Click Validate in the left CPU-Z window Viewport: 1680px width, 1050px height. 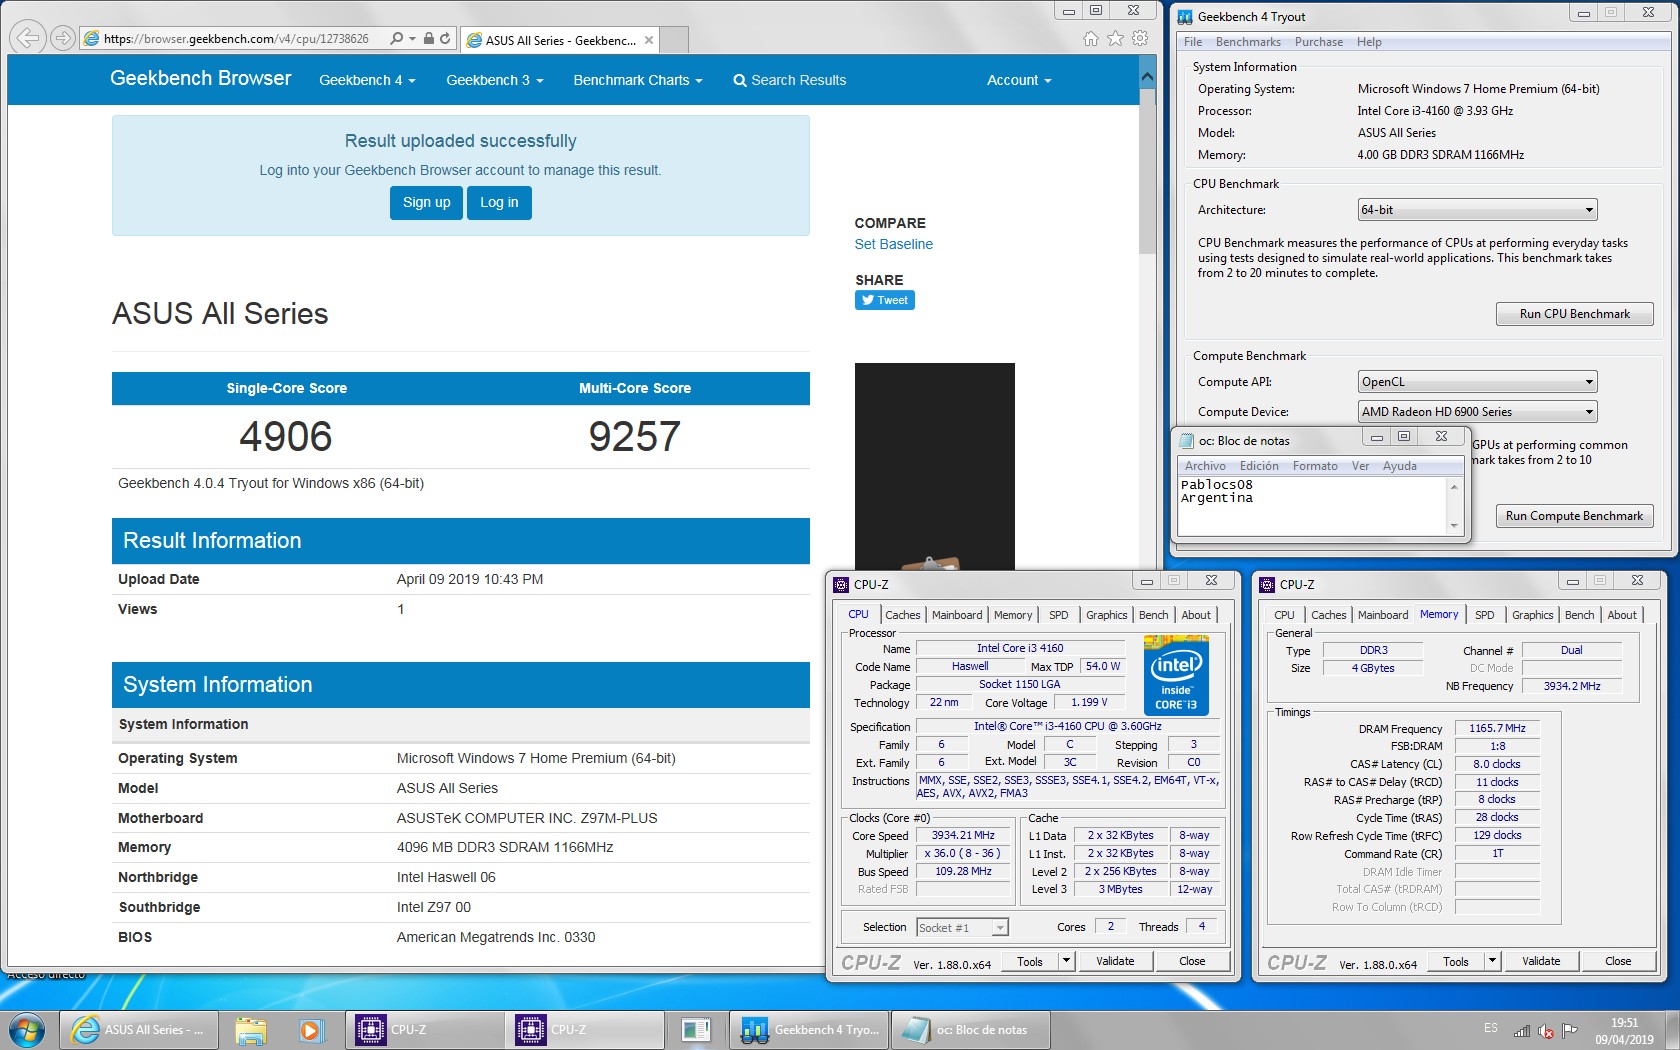1115,961
